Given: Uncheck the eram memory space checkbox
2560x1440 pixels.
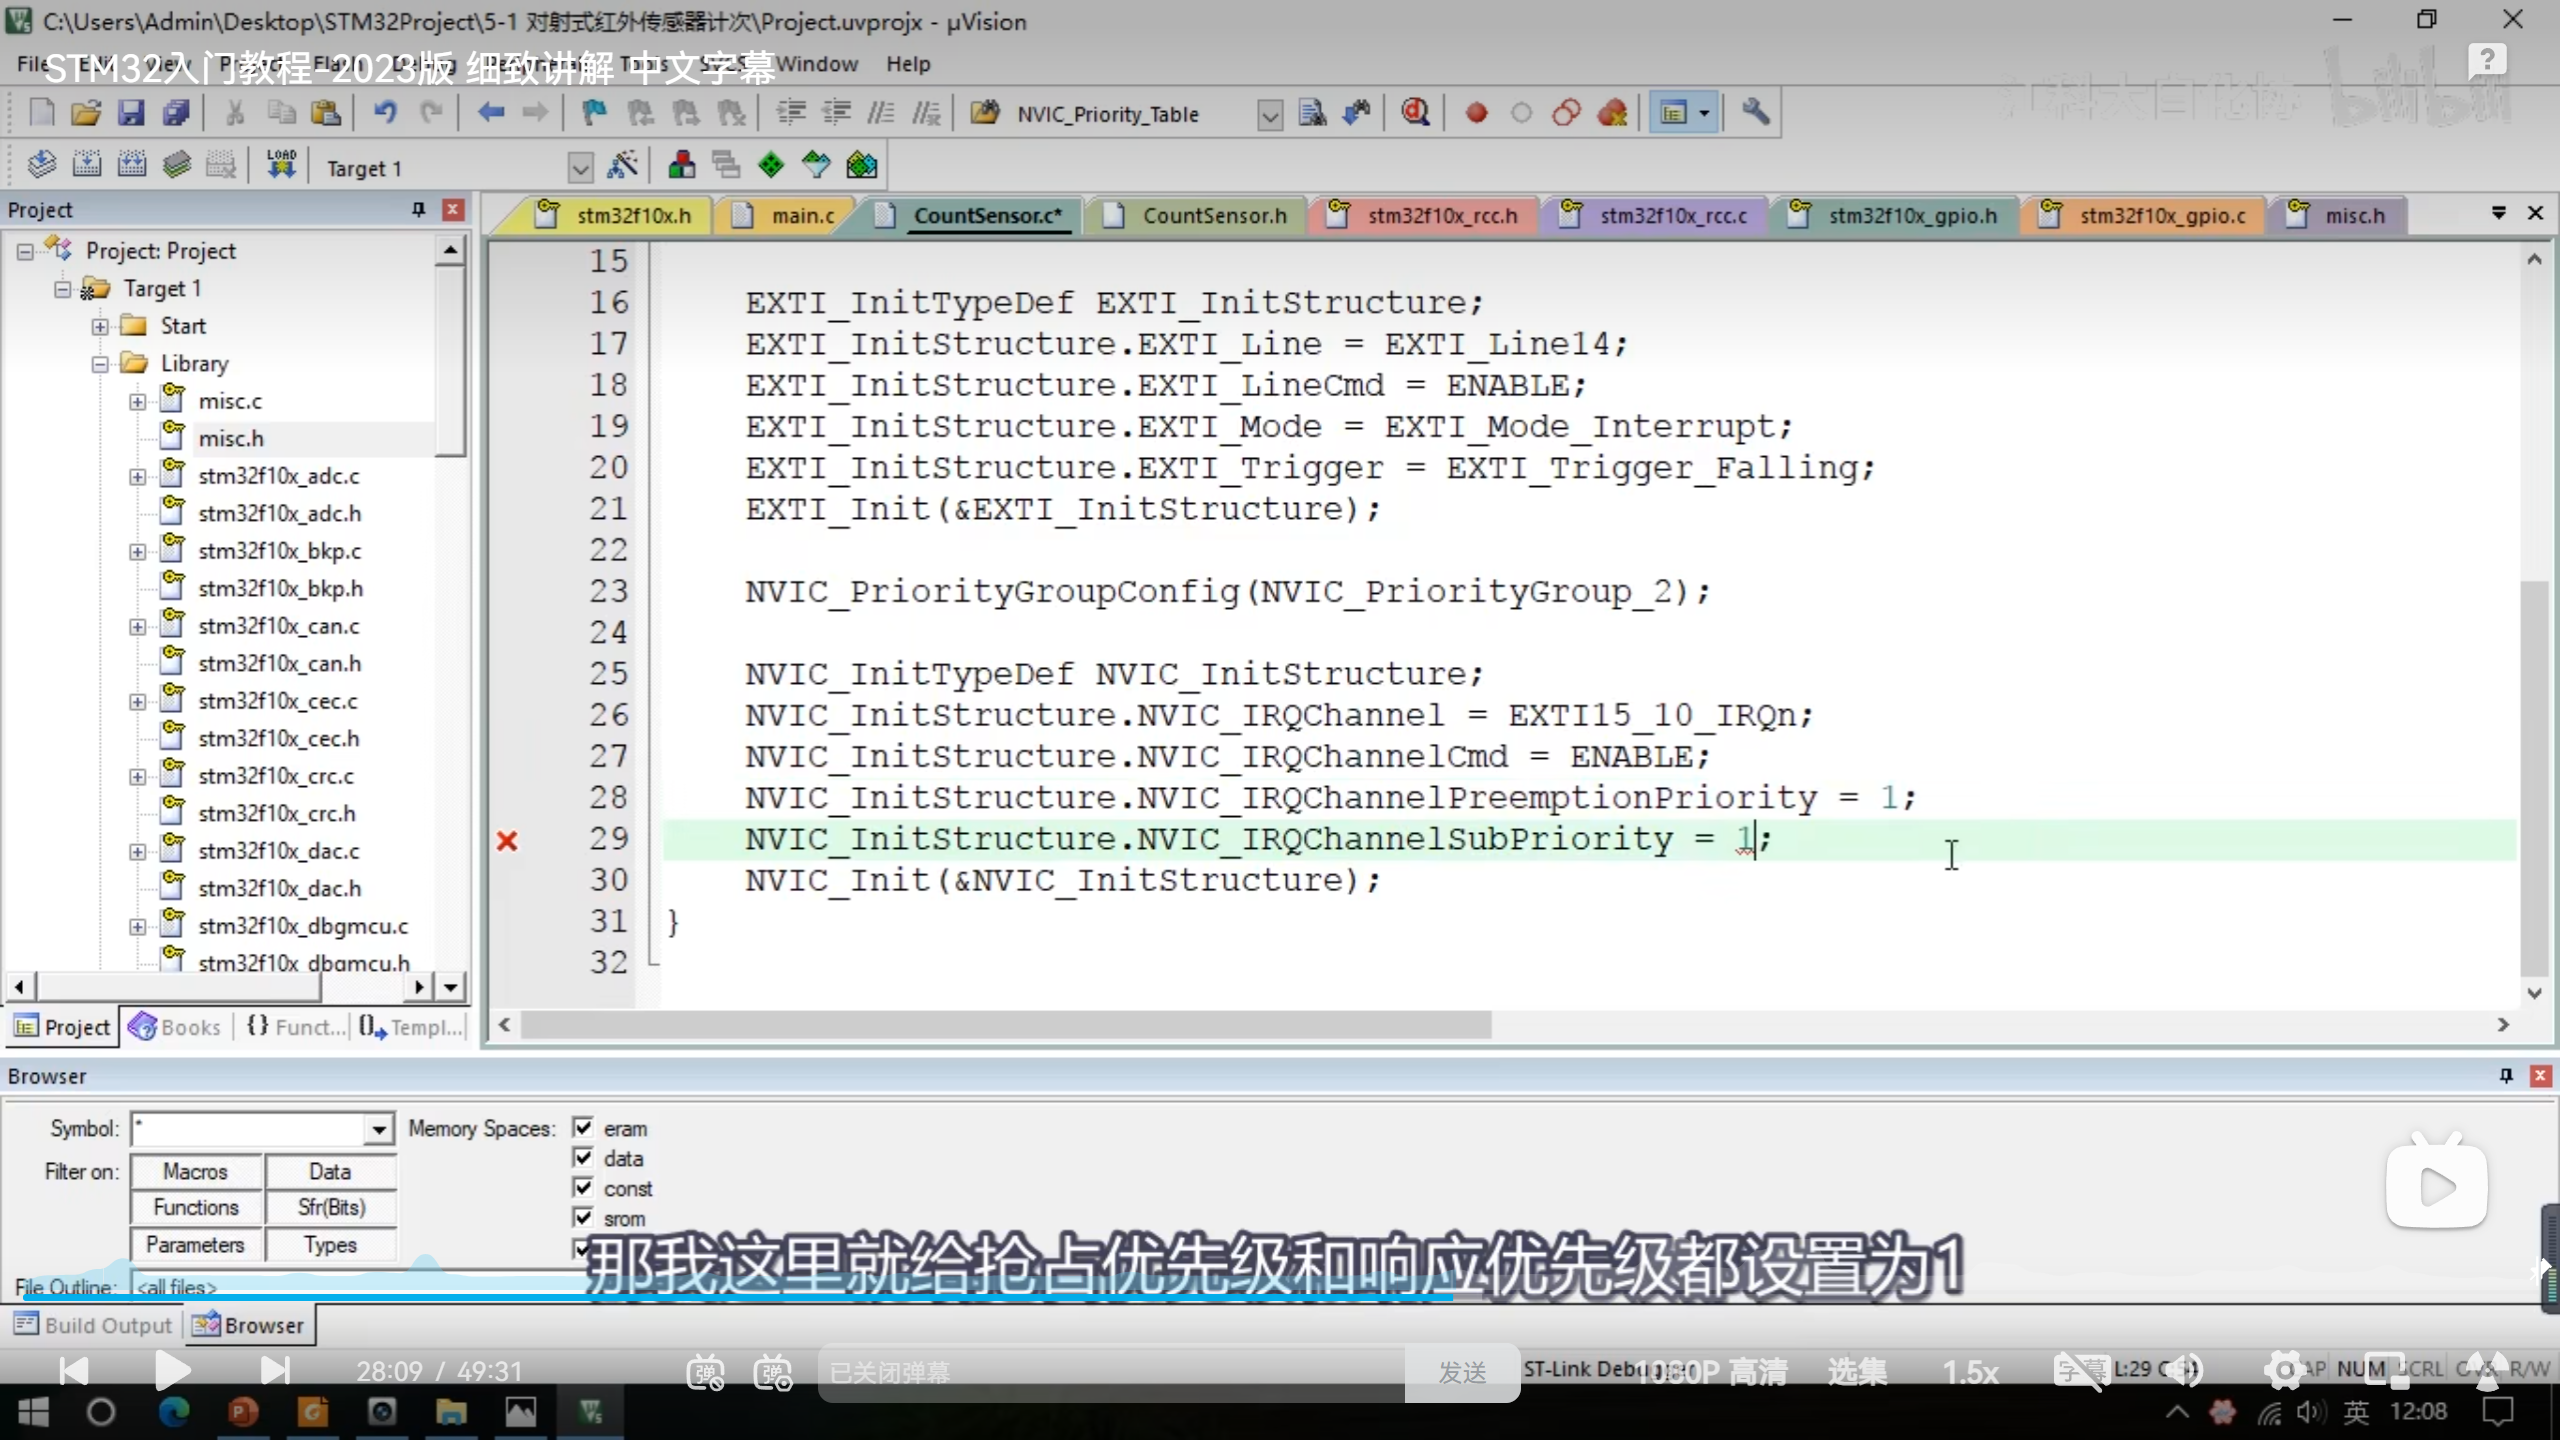Looking at the screenshot, I should (583, 1128).
